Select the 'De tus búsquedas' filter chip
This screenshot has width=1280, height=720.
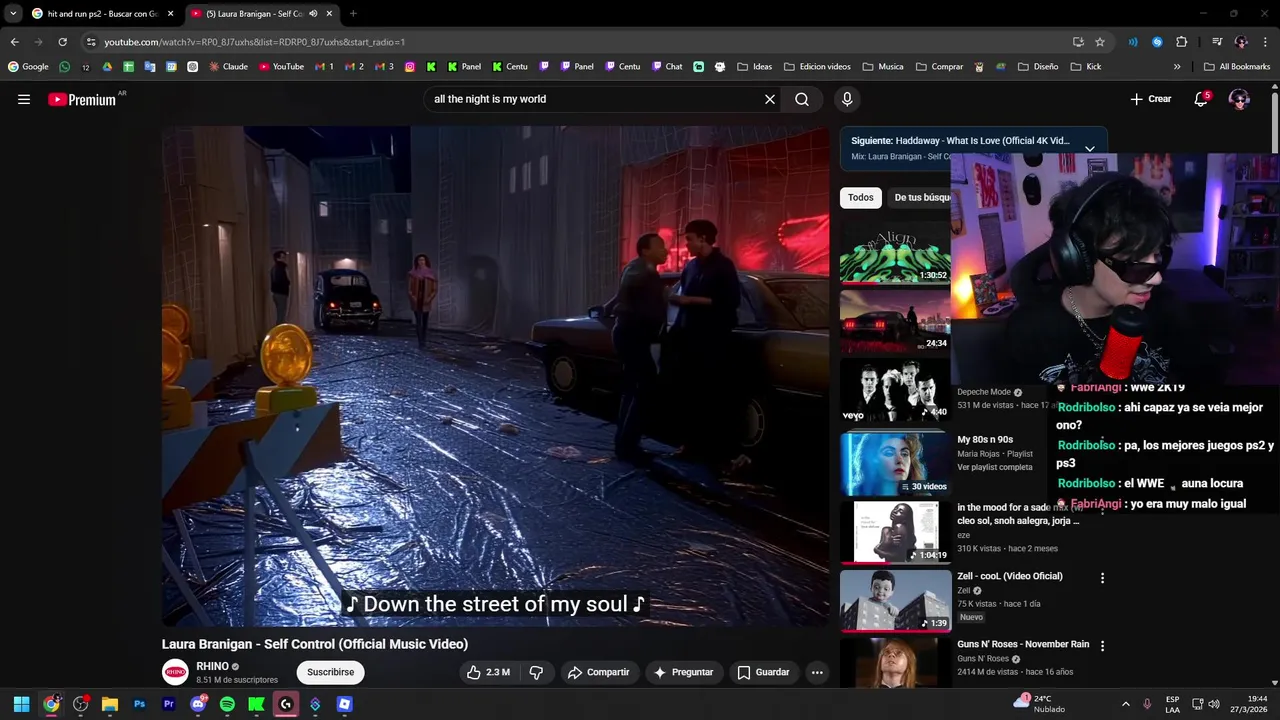[921, 197]
